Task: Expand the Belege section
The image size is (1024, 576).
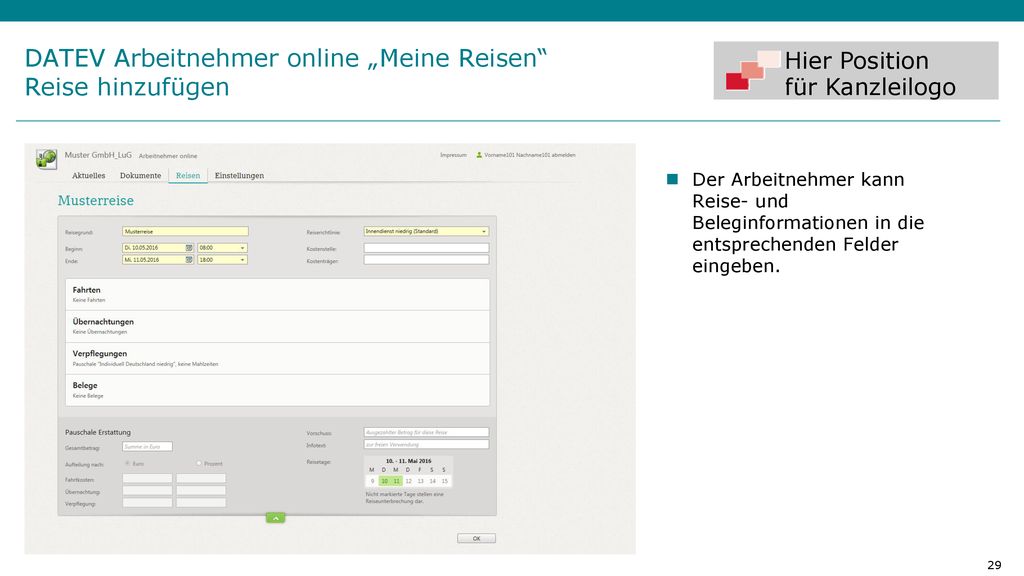Action: pyautogui.click(x=278, y=390)
